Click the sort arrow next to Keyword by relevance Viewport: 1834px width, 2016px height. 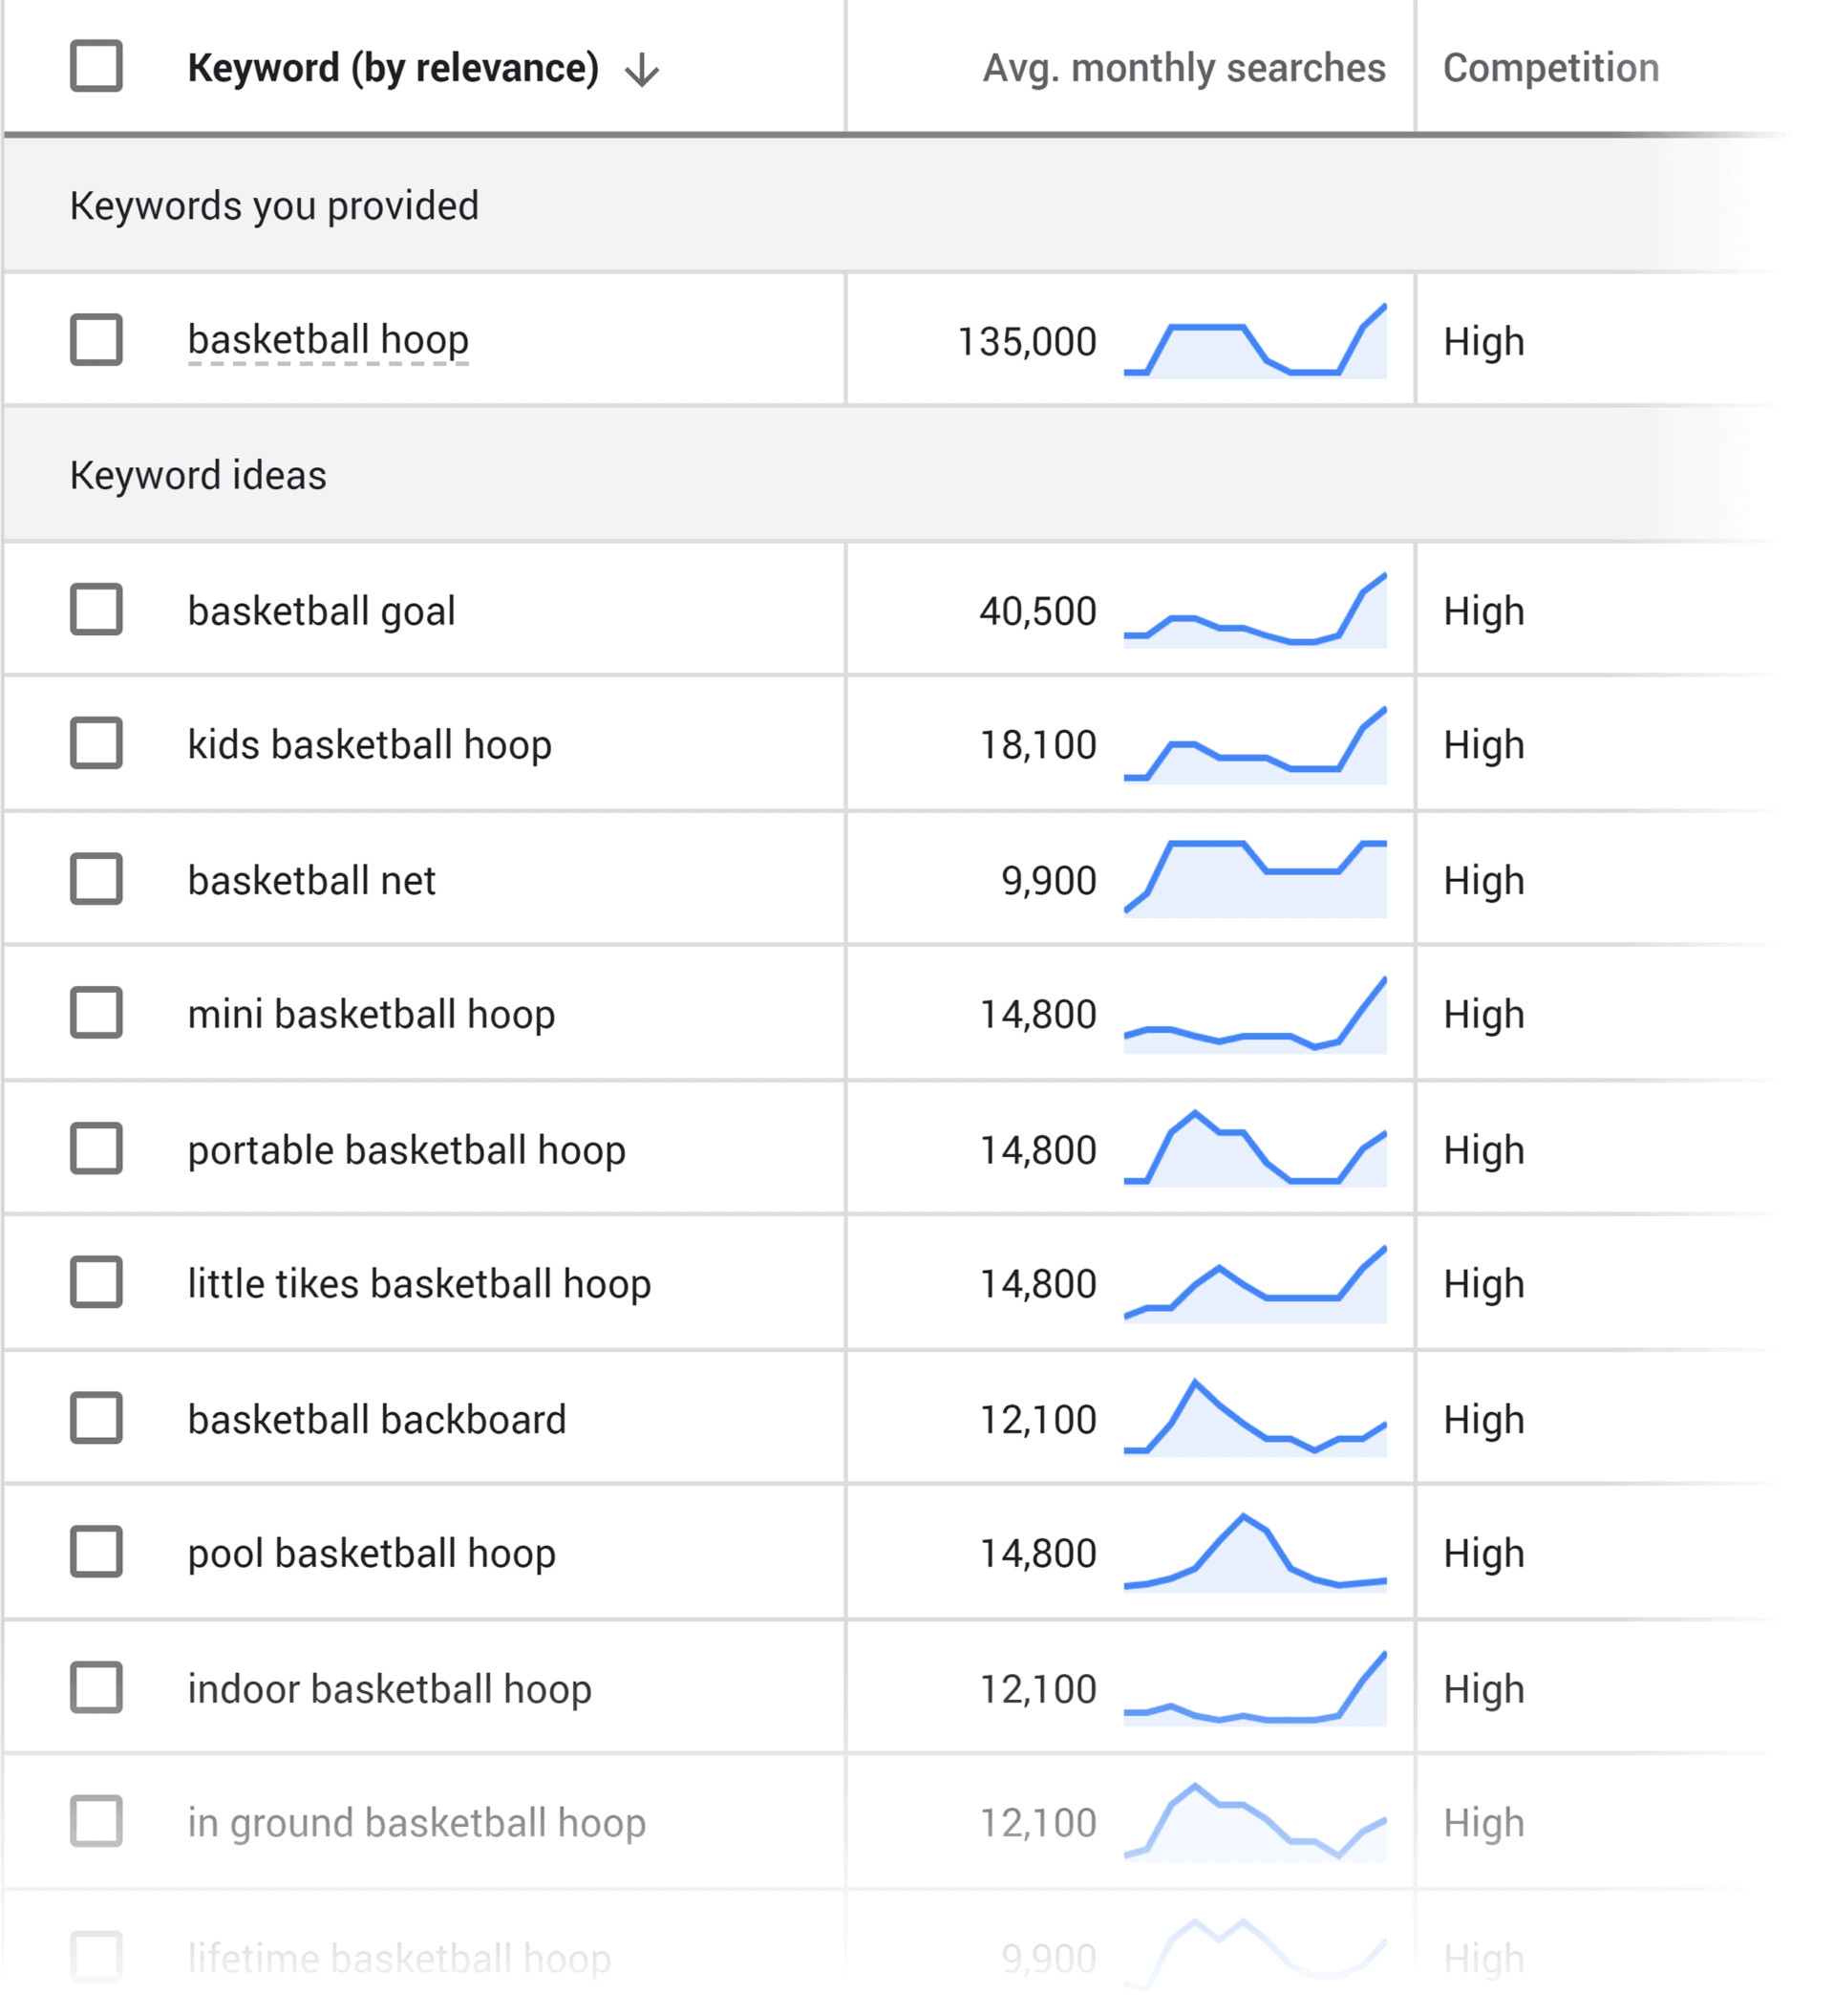click(643, 70)
